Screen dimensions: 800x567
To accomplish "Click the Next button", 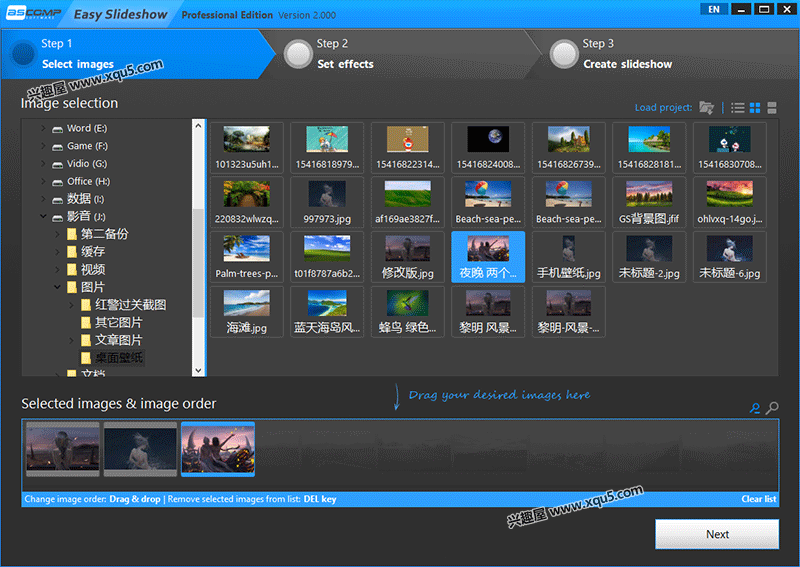I will pos(717,534).
